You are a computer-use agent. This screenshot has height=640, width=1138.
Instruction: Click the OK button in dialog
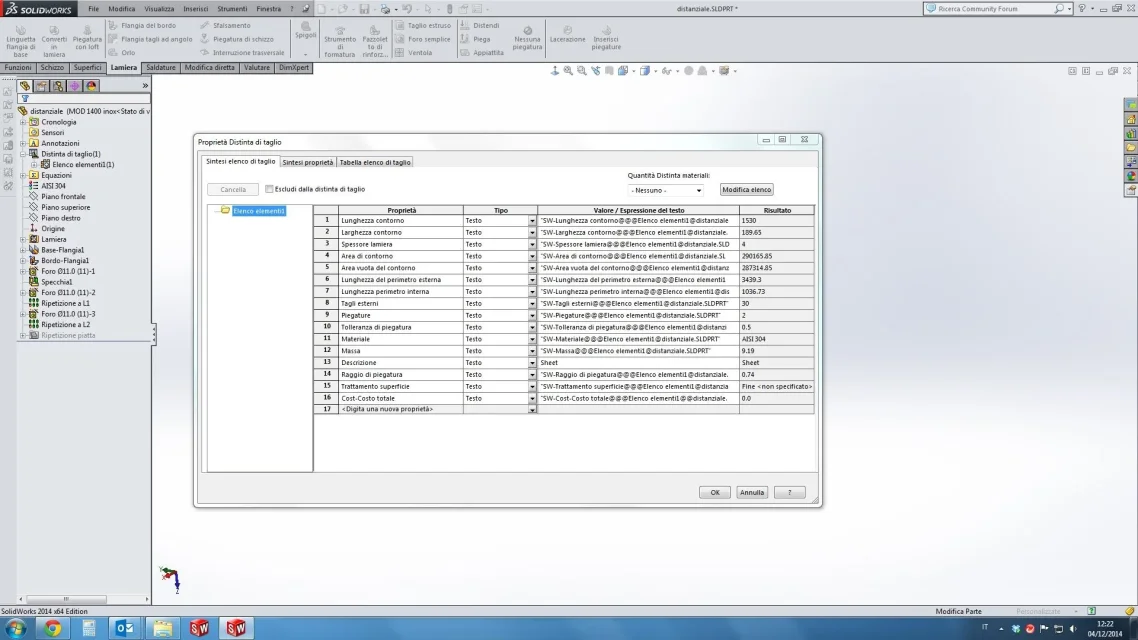(x=715, y=492)
